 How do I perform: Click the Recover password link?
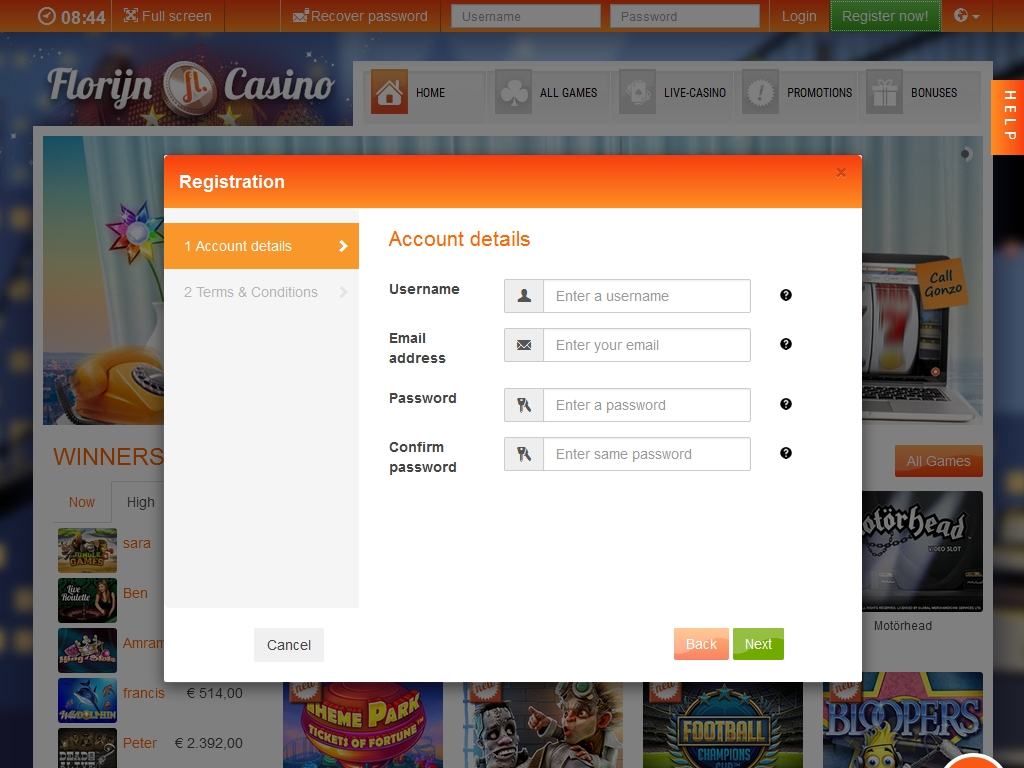[360, 16]
